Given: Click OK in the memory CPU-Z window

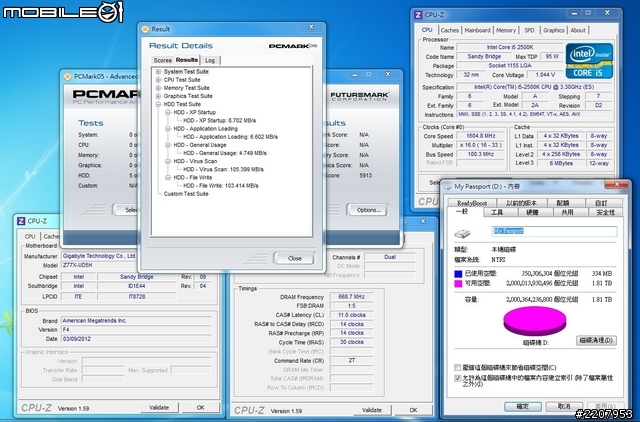Looking at the screenshot, I should (x=413, y=410).
